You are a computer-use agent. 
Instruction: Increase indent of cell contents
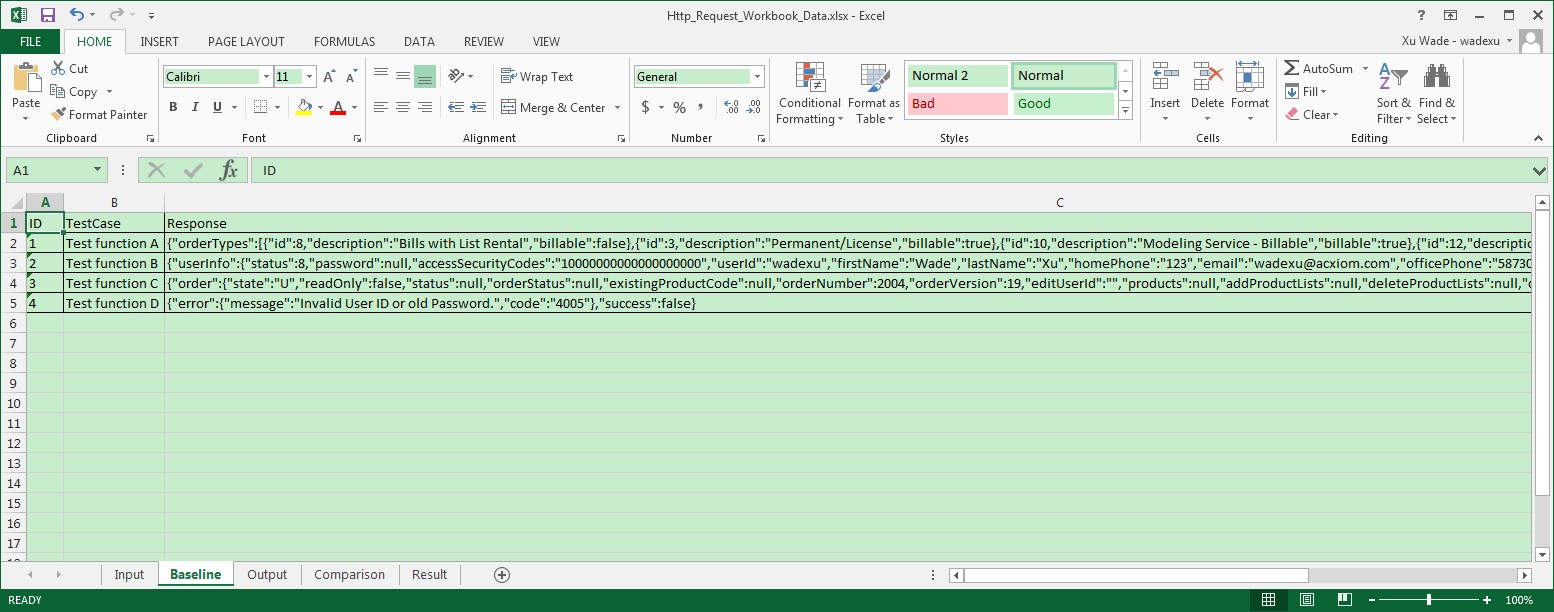(478, 107)
